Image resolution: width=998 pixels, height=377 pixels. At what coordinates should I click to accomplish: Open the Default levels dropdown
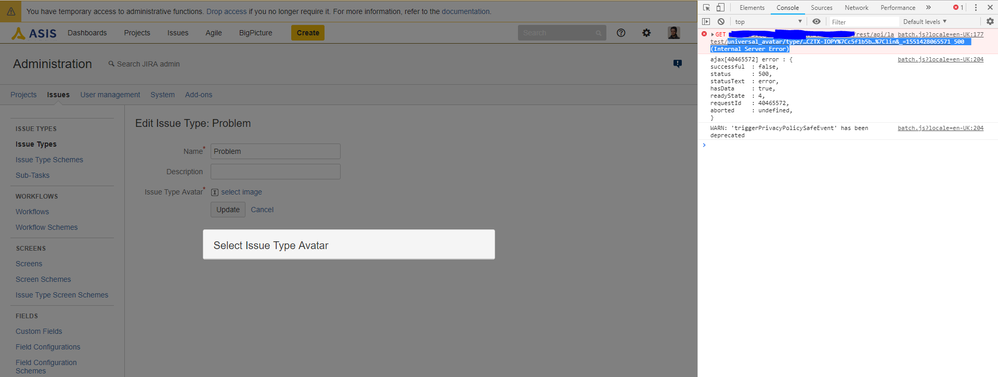924,22
